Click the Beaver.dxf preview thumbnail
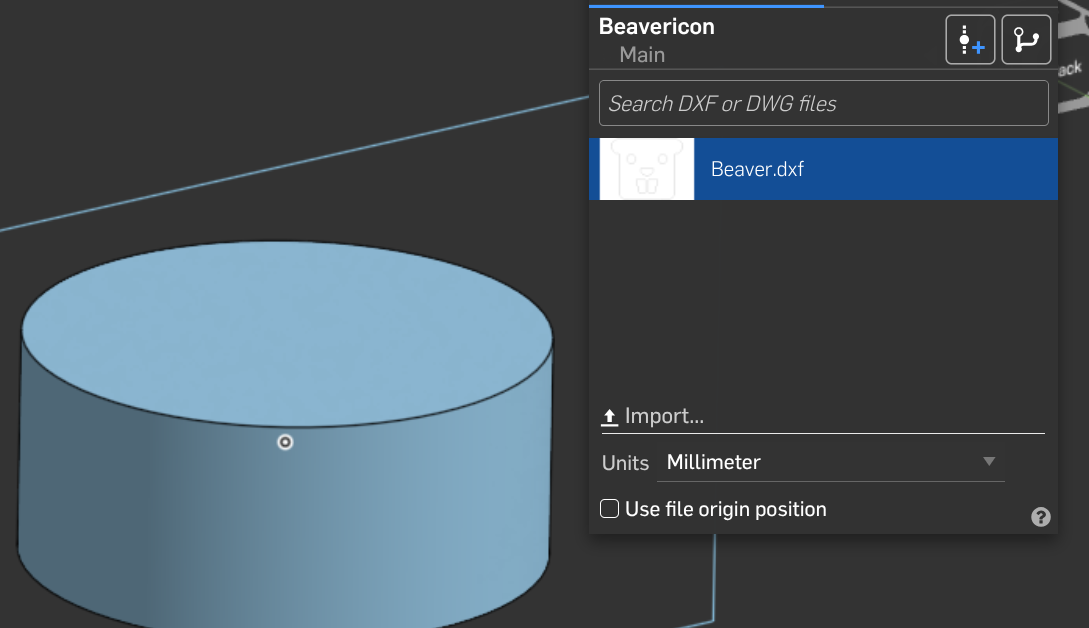Viewport: 1089px width, 628px height. point(646,169)
